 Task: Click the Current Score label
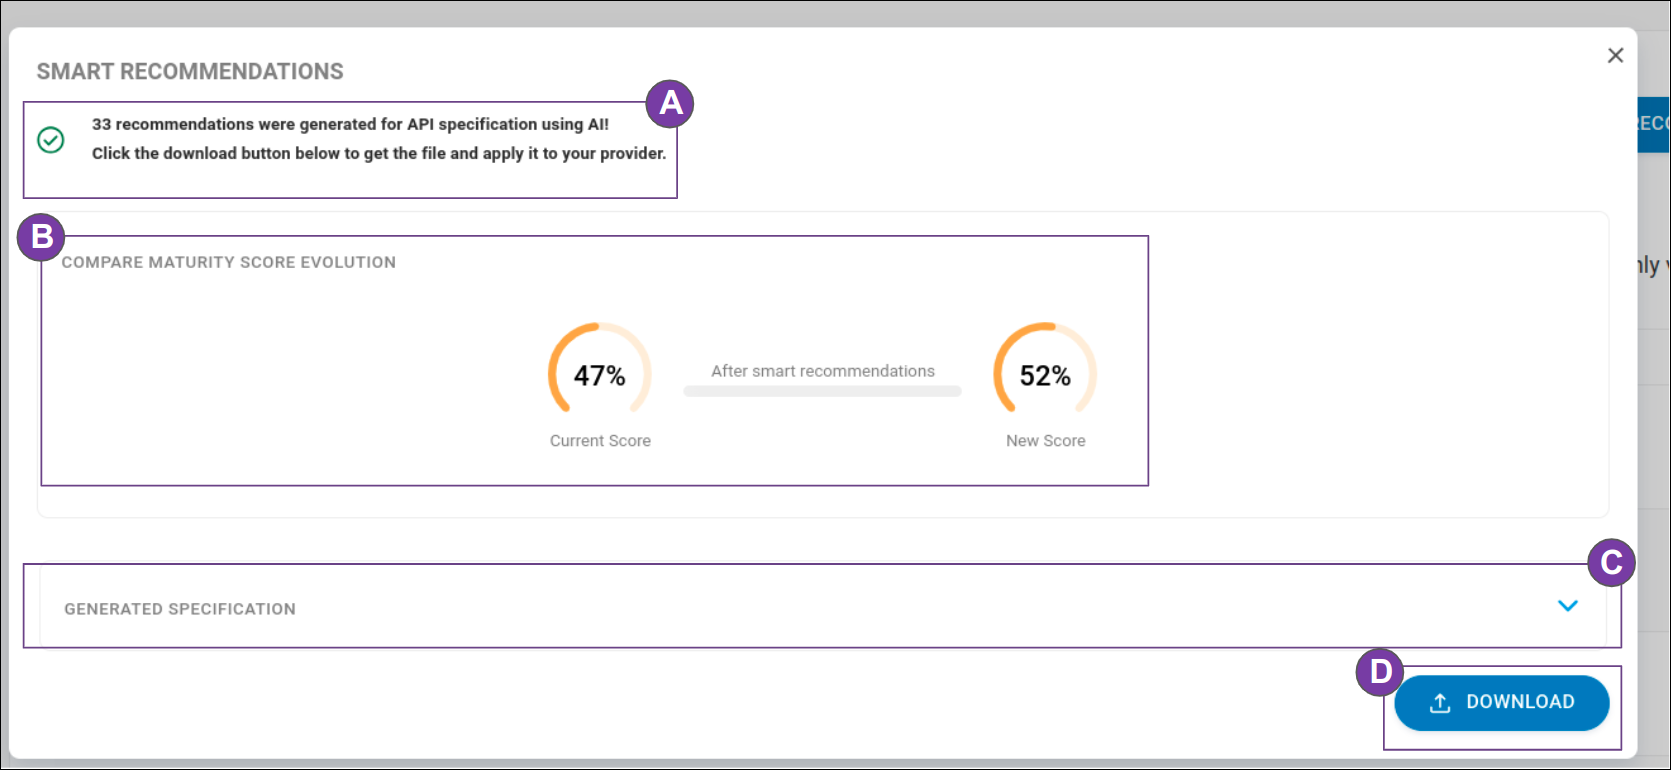click(600, 441)
